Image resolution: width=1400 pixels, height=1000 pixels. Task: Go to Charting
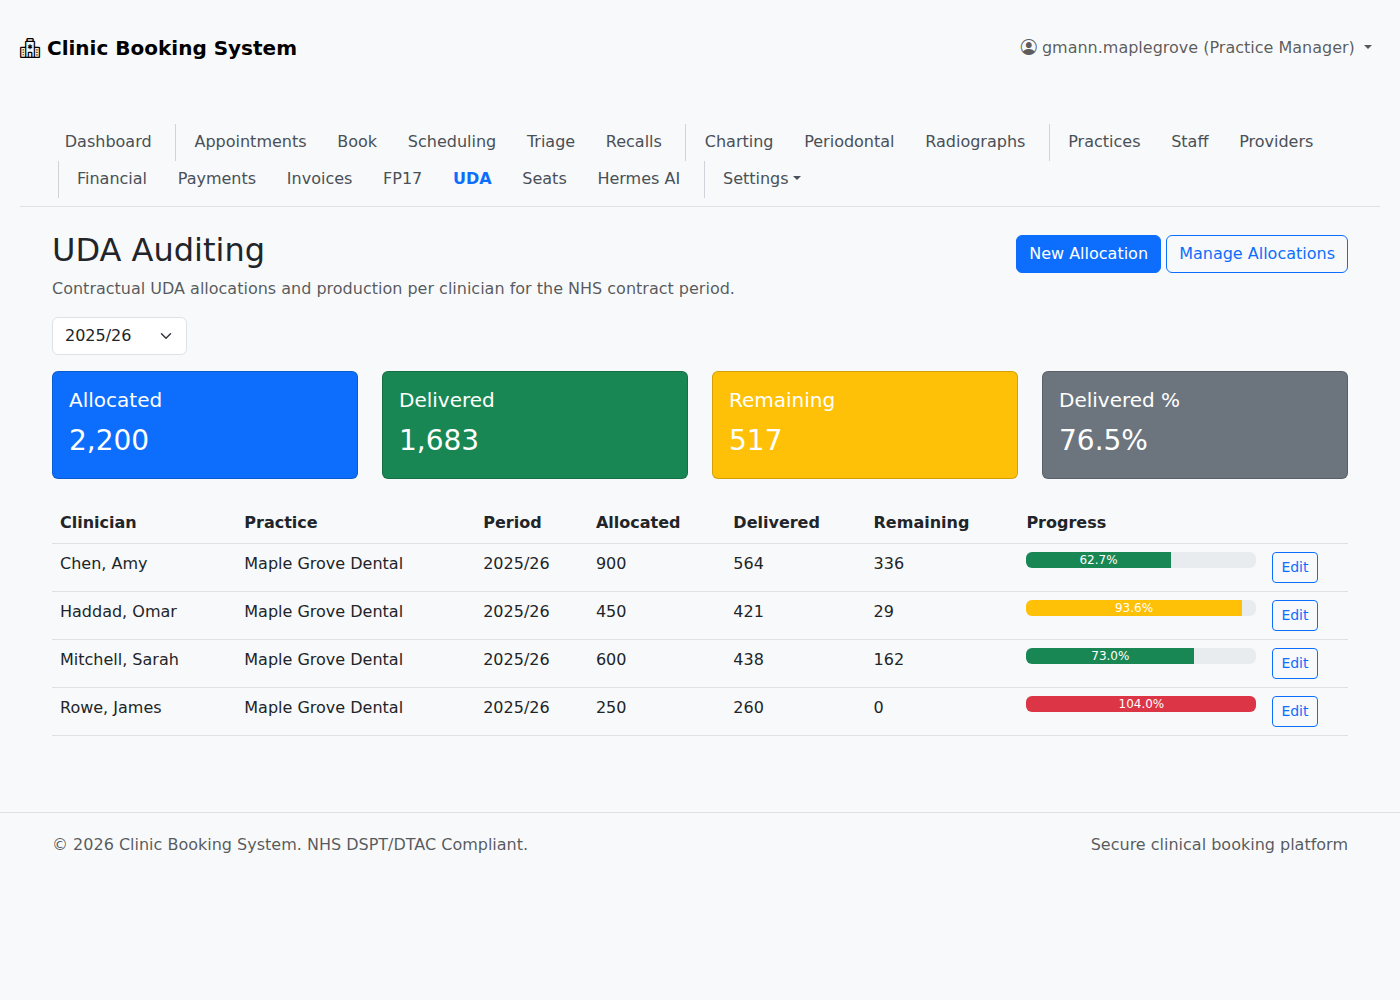point(738,141)
